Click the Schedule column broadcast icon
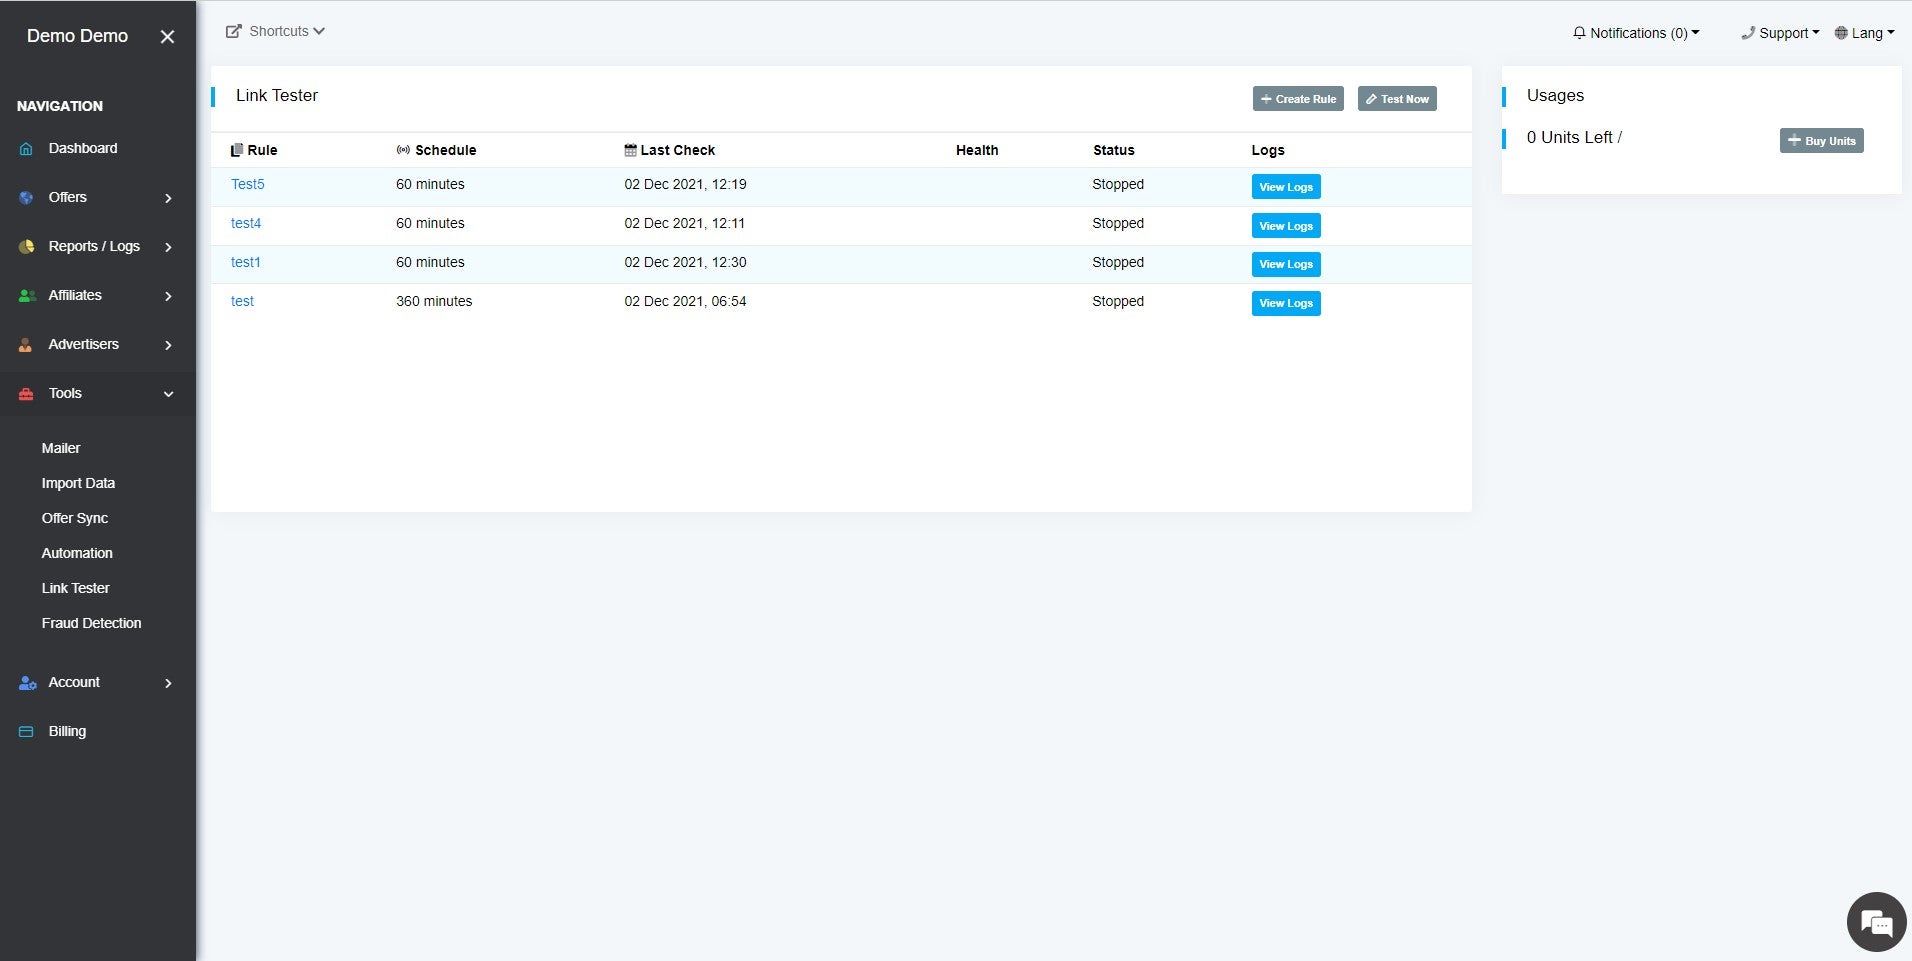 tap(403, 150)
